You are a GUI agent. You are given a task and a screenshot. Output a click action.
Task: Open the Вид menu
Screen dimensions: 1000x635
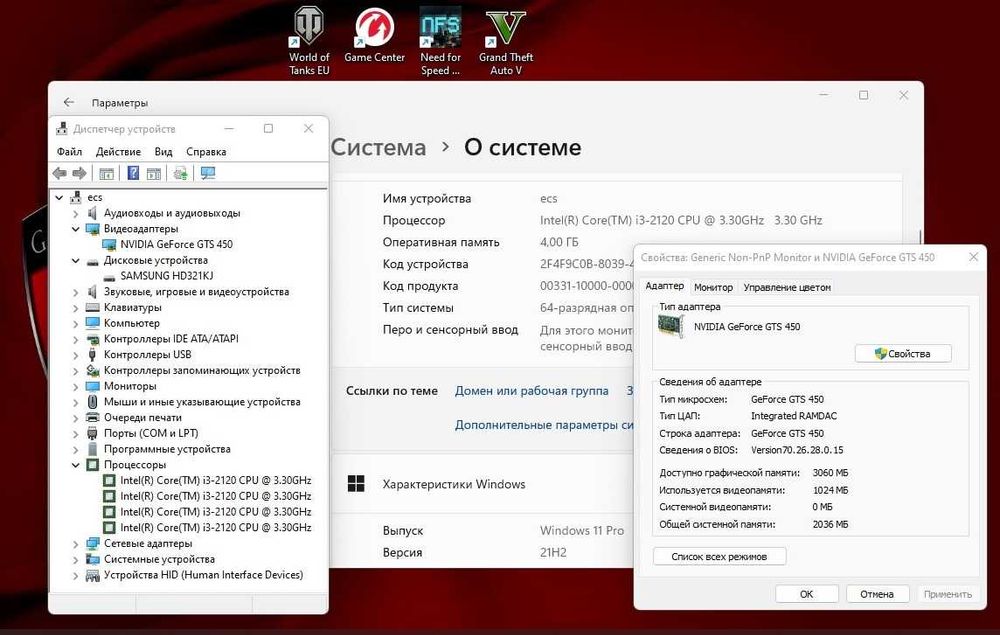tap(163, 152)
